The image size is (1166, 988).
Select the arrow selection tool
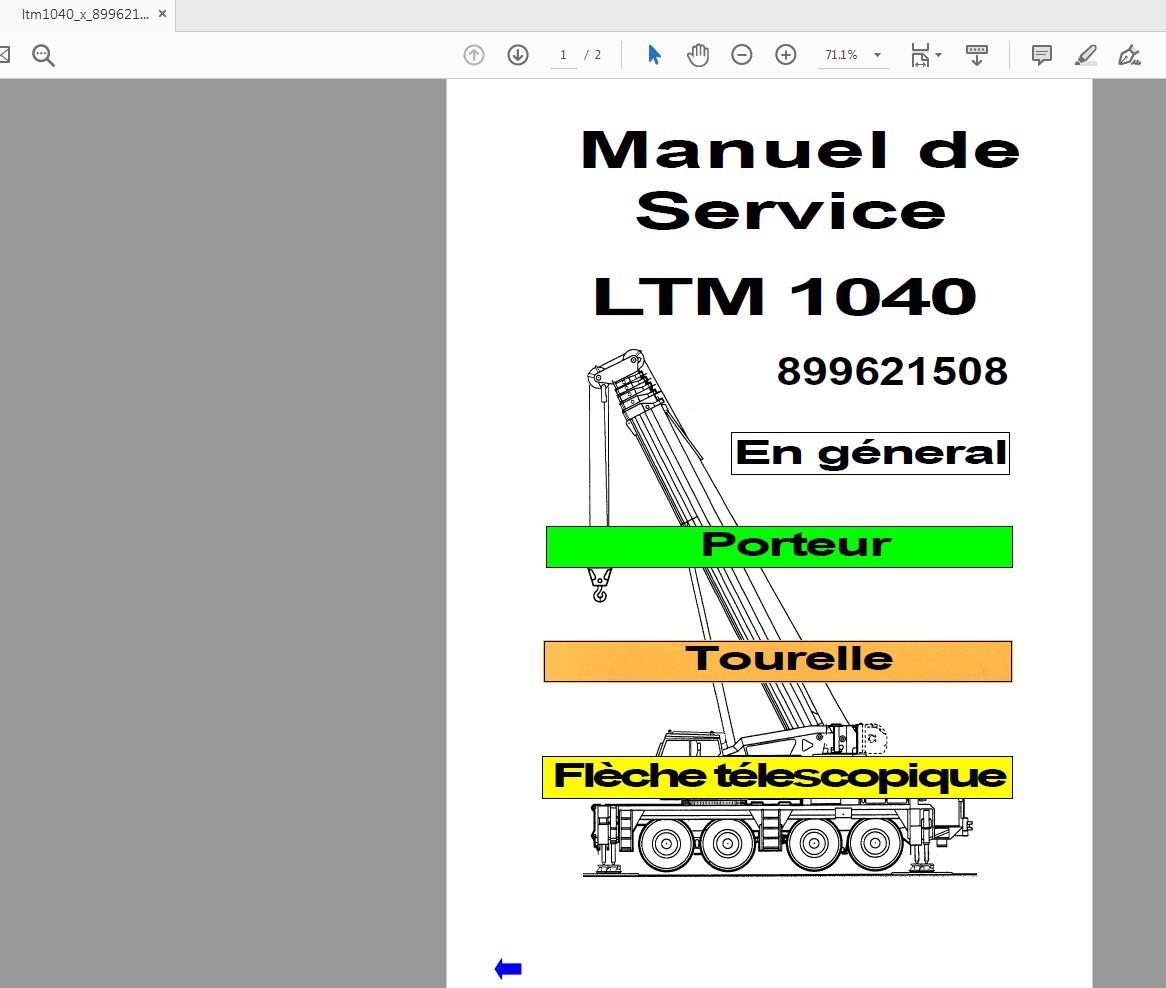coord(654,55)
